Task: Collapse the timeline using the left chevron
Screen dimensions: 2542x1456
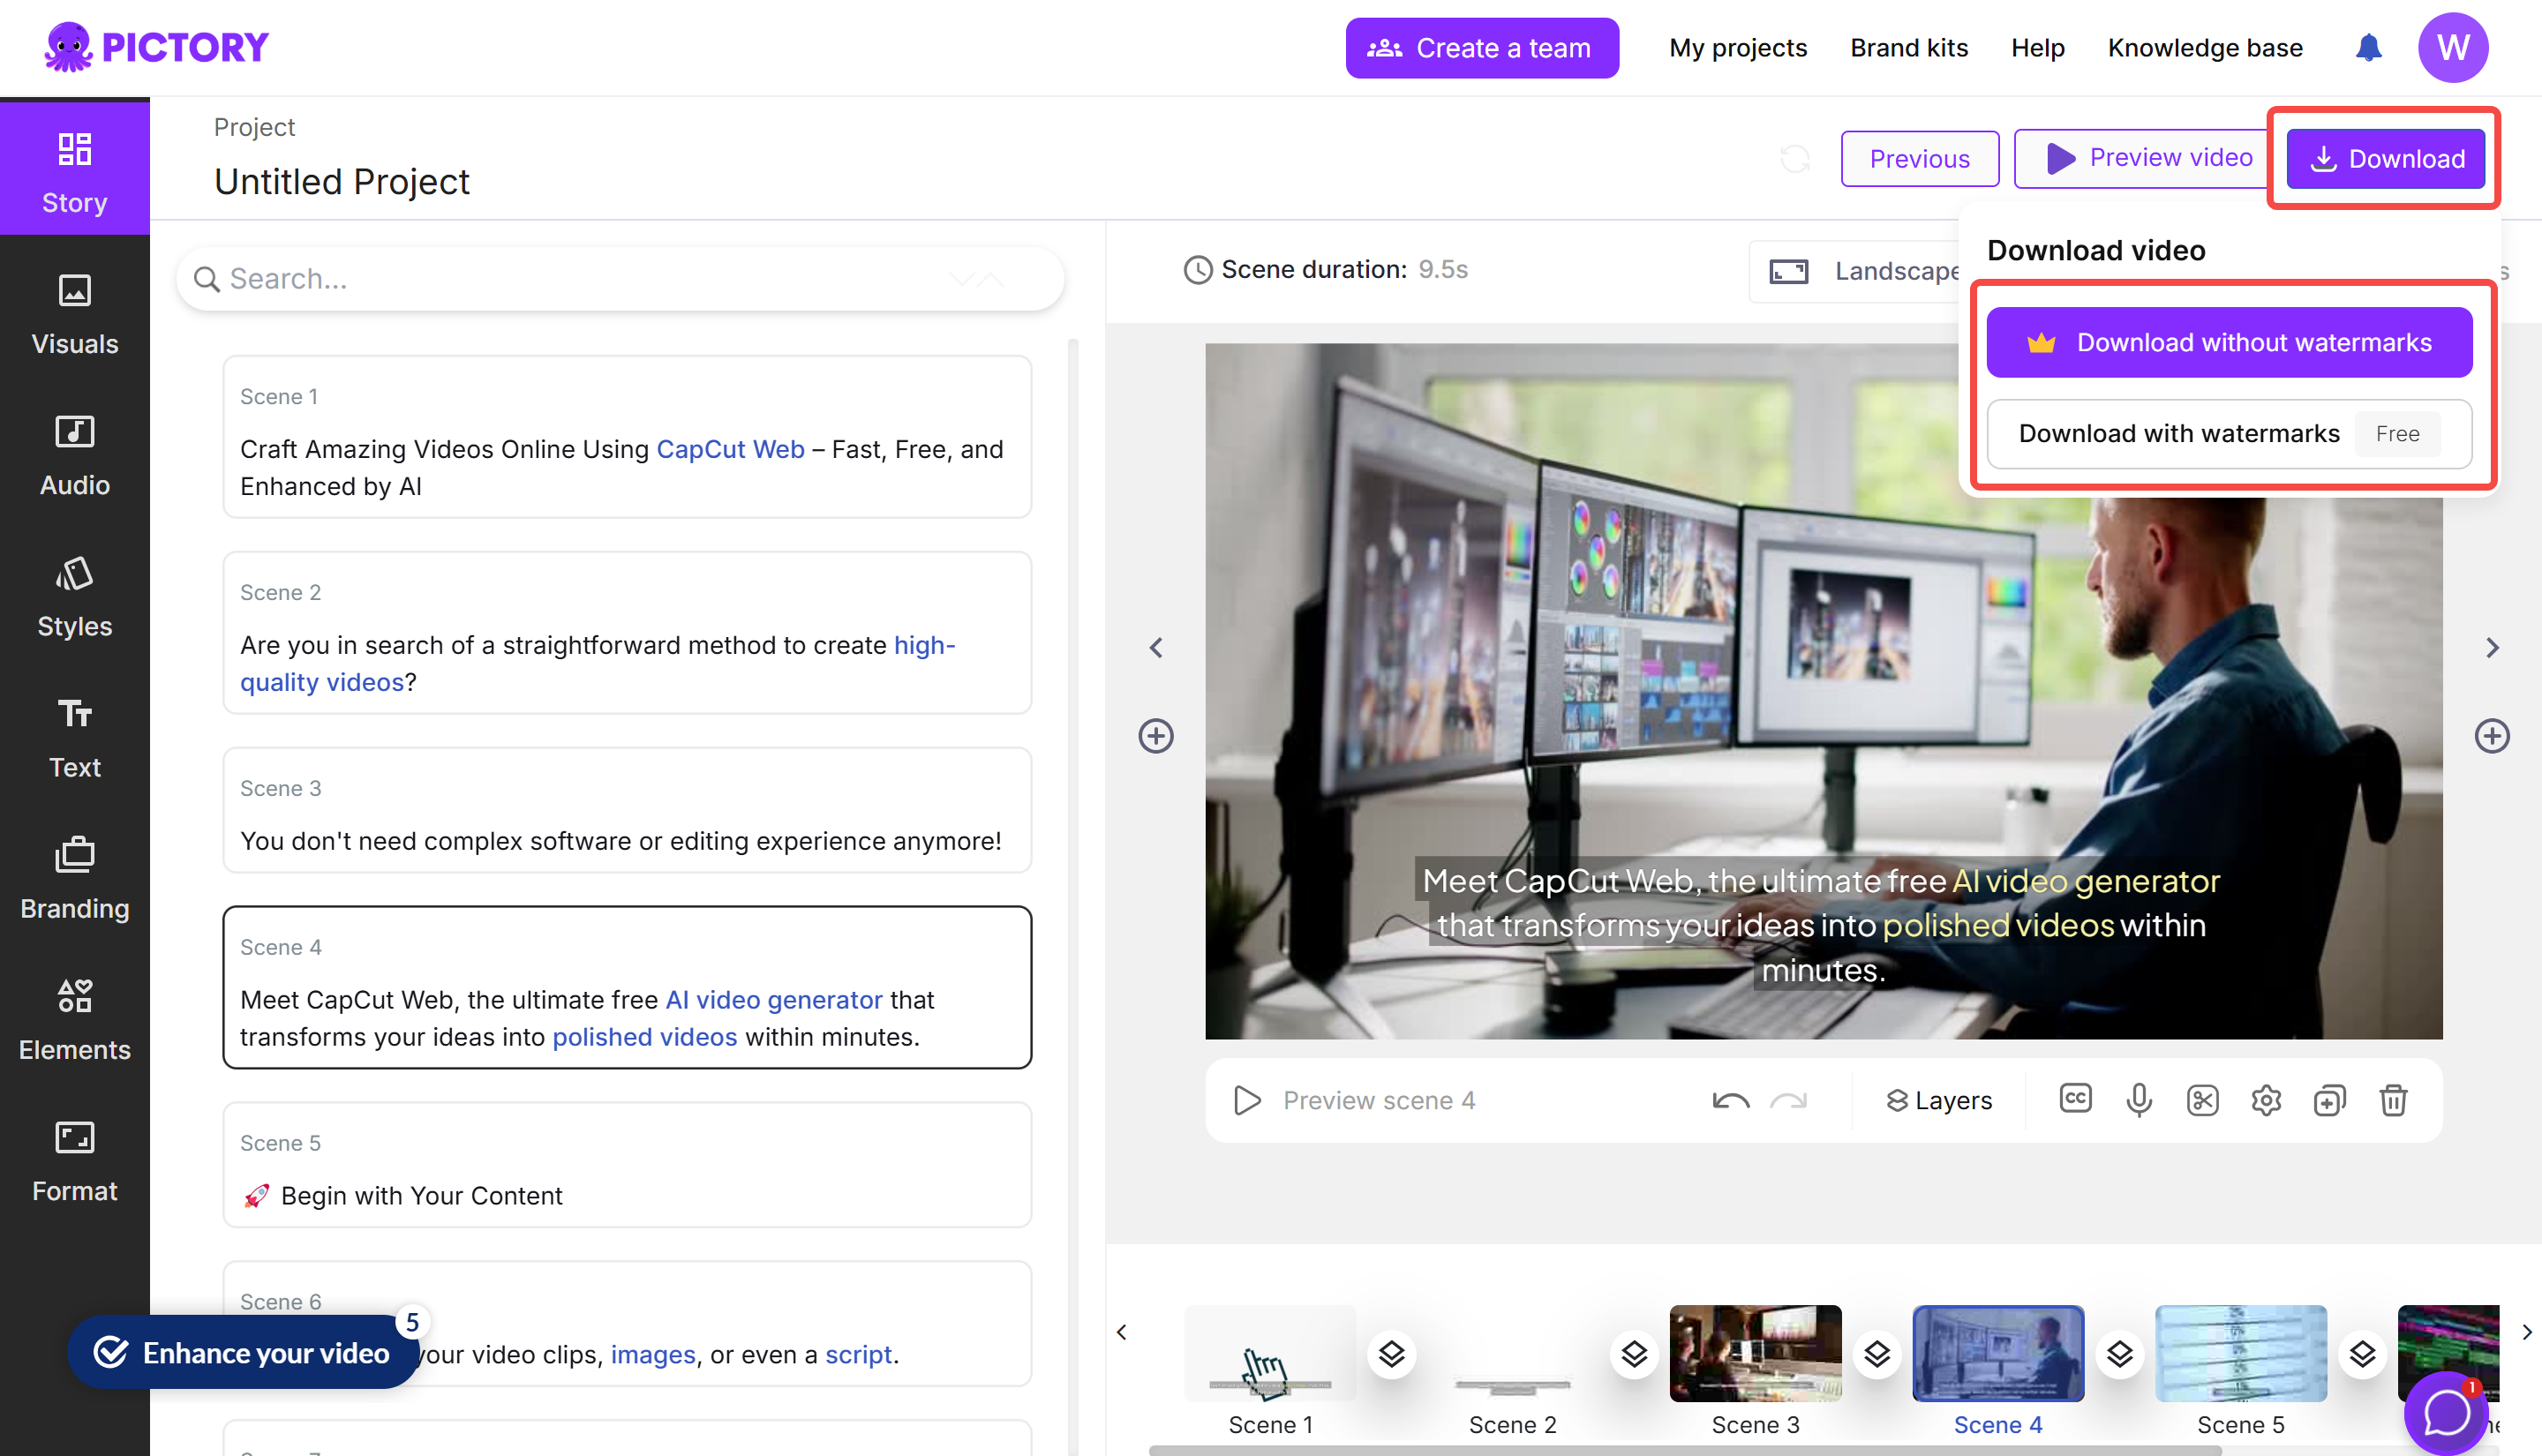Action: (x=1121, y=1331)
